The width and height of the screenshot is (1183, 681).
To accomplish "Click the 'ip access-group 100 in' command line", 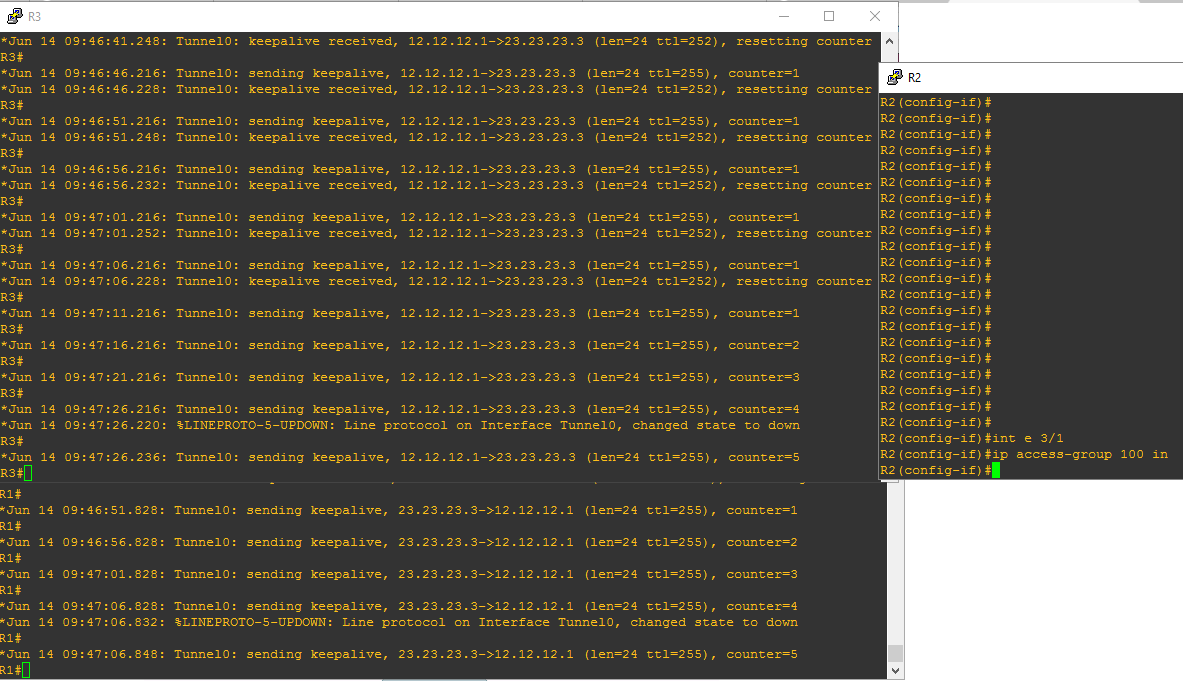I will pos(1078,454).
